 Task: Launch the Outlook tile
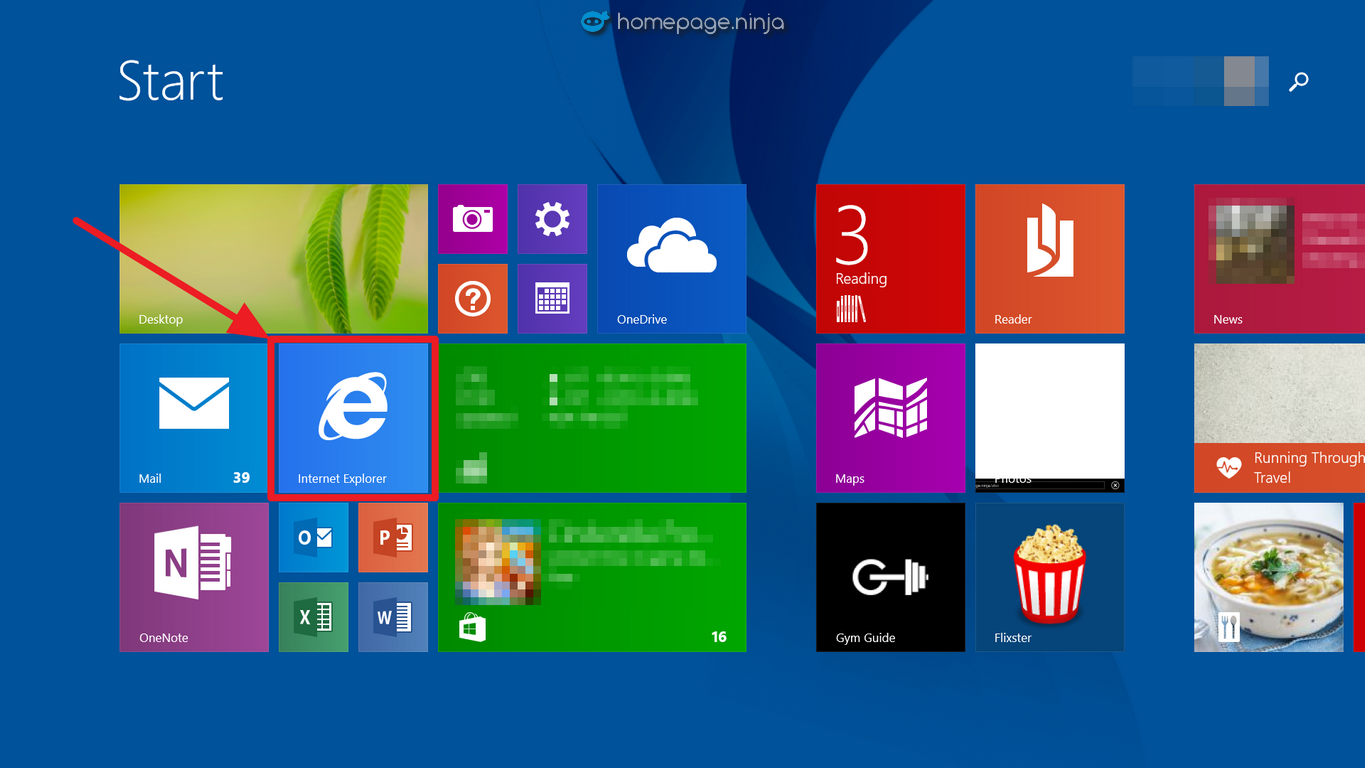(x=313, y=537)
